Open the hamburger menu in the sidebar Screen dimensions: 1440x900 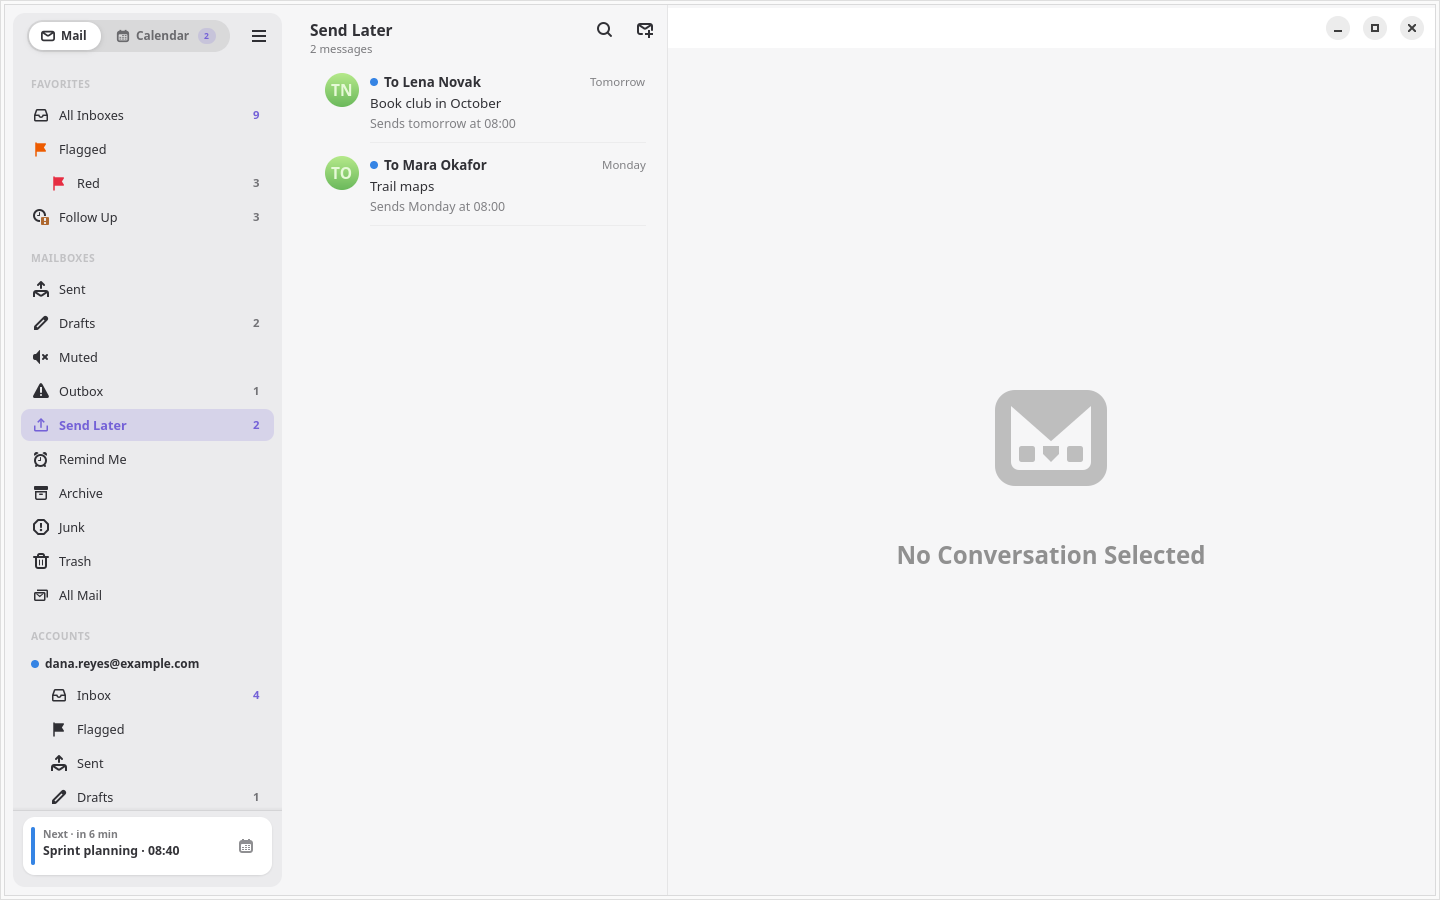(x=259, y=36)
